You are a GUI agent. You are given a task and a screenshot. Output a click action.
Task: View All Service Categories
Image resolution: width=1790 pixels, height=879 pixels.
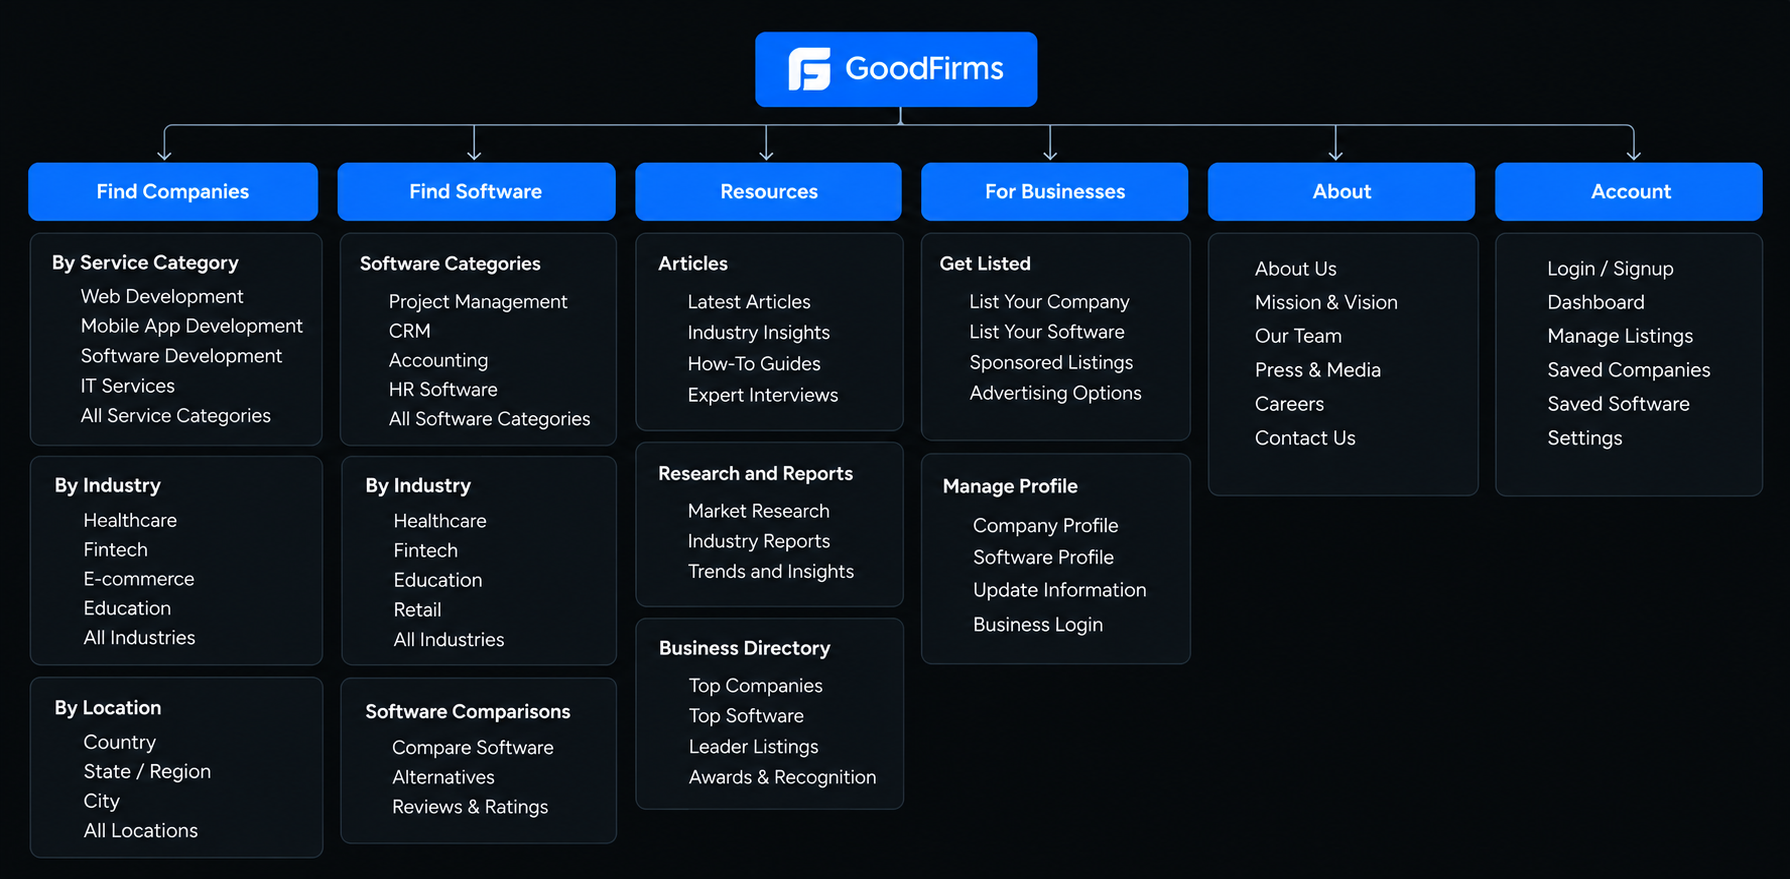[x=176, y=415]
